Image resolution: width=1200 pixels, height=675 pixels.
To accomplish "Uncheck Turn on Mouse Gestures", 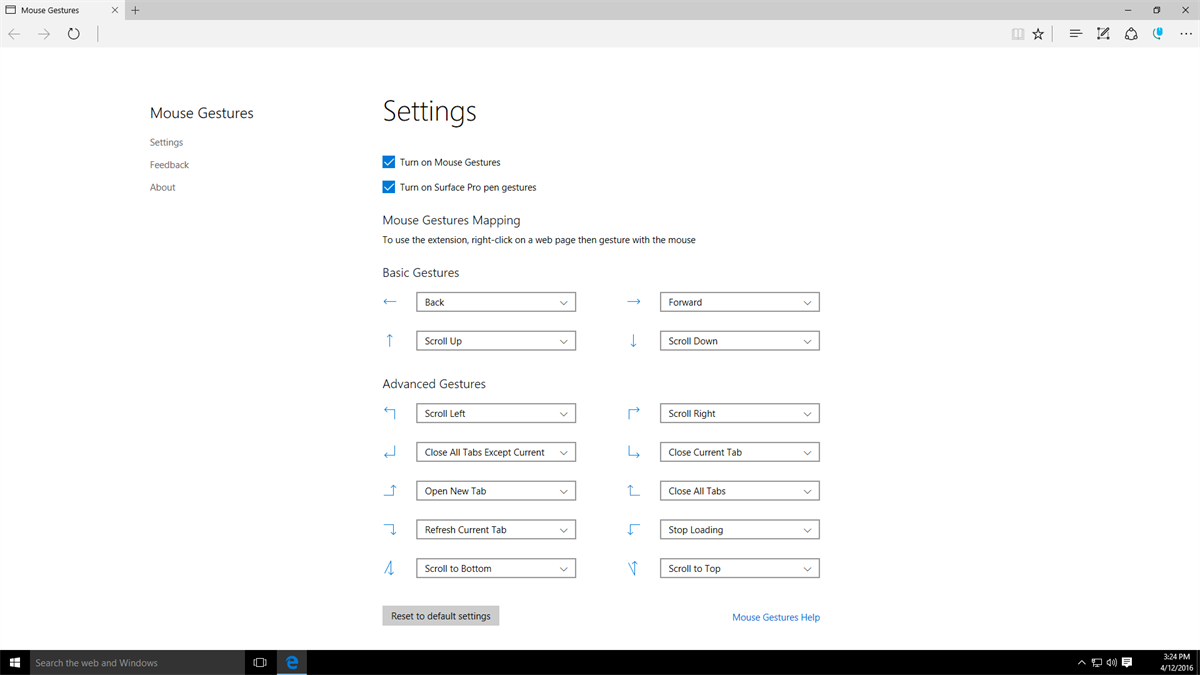I will (389, 162).
